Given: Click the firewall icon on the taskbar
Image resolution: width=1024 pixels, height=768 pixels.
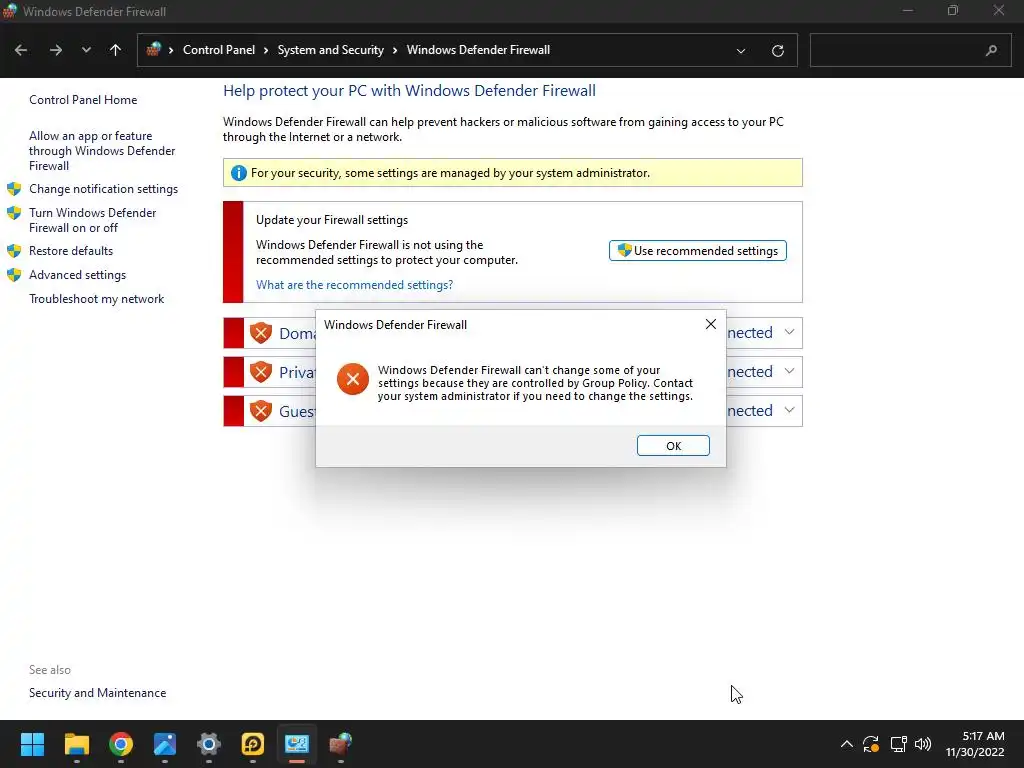Looking at the screenshot, I should (340, 744).
